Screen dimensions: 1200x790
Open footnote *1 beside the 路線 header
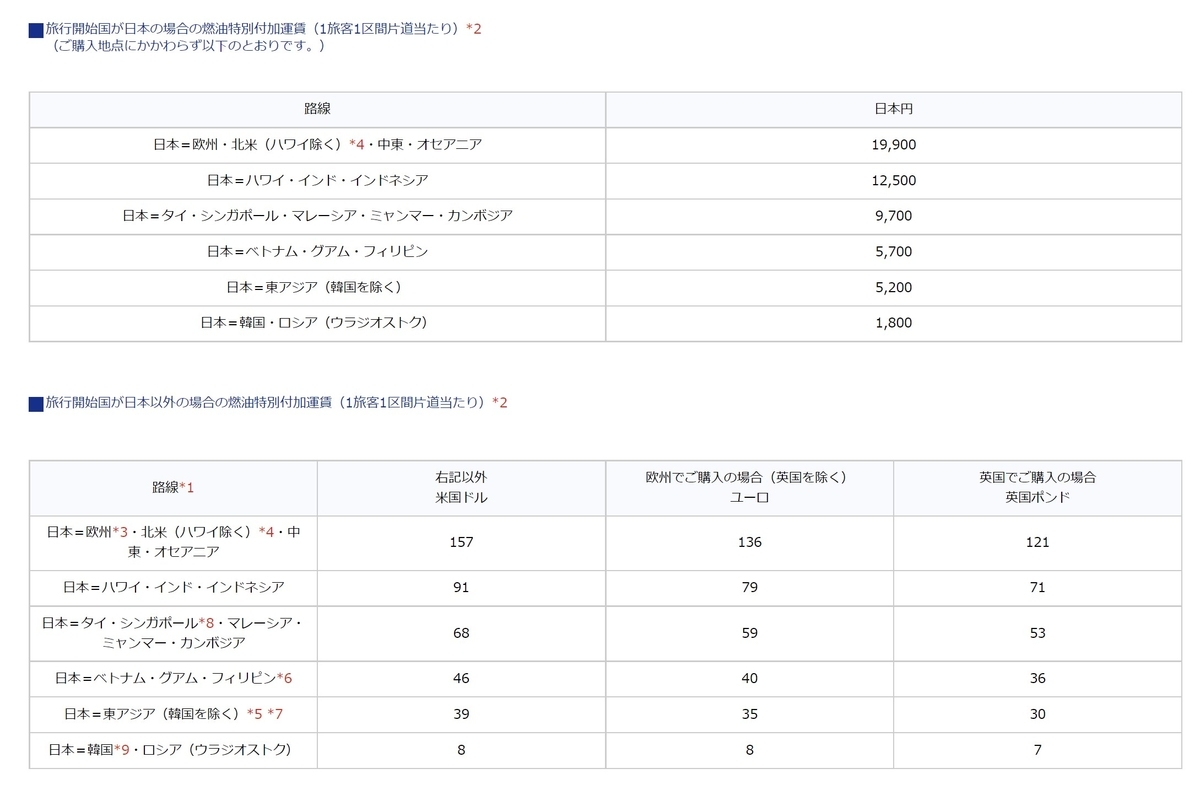click(186, 487)
